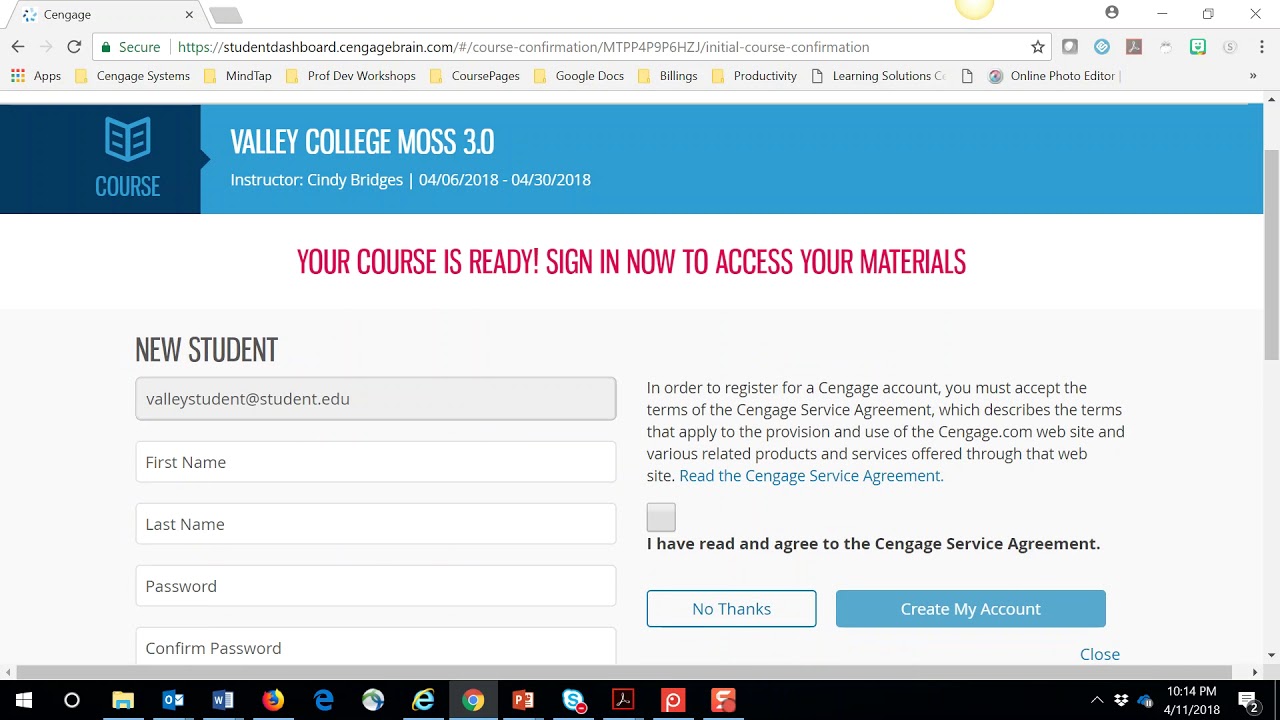Screen dimensions: 1280x720
Task: Open File Explorer from taskbar
Action: 123,700
